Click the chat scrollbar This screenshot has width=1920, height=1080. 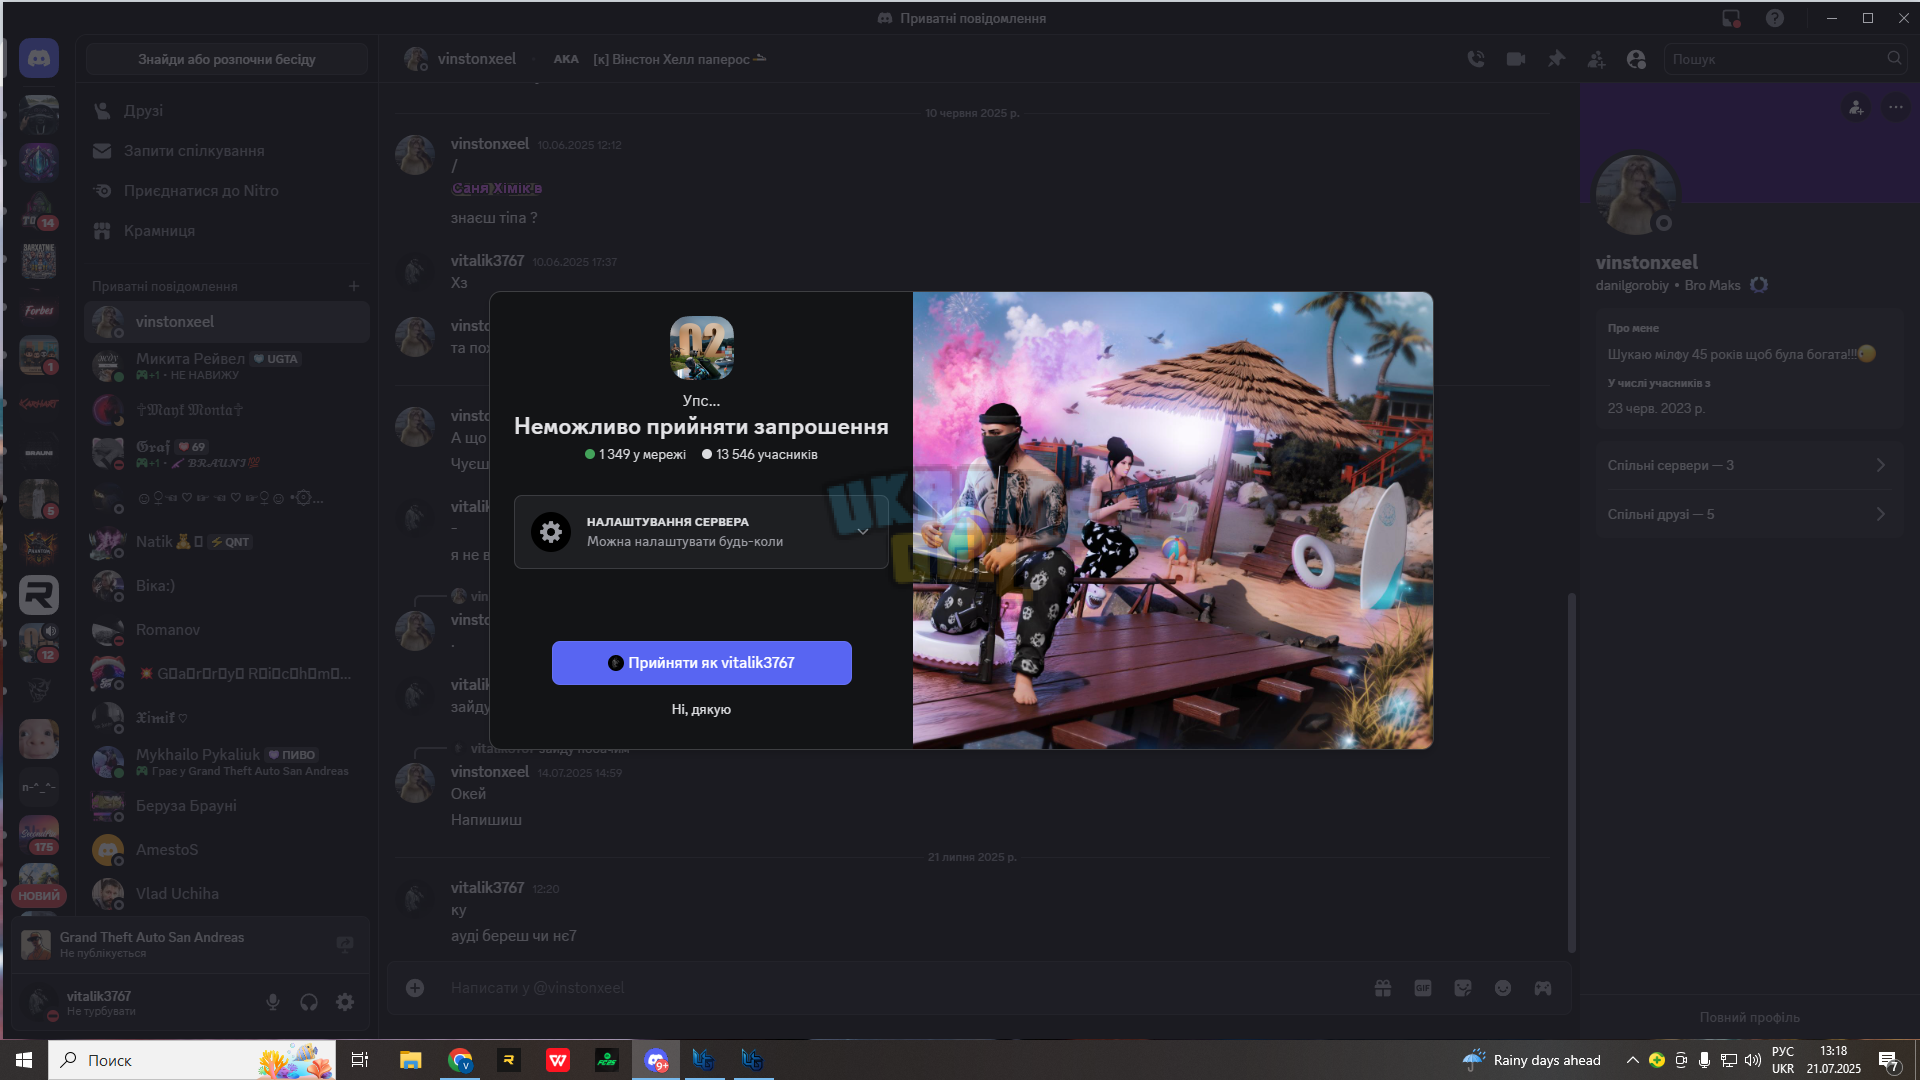1571,772
